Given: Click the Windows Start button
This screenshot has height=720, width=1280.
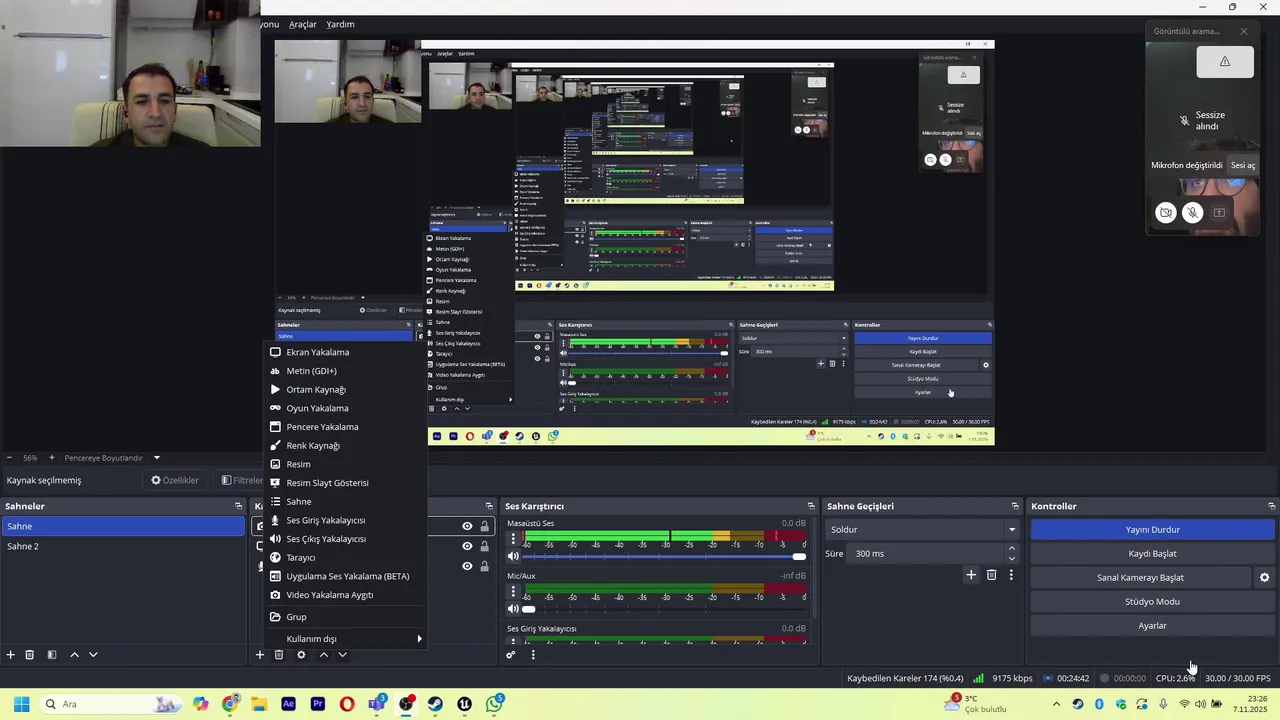Looking at the screenshot, I should point(21,704).
